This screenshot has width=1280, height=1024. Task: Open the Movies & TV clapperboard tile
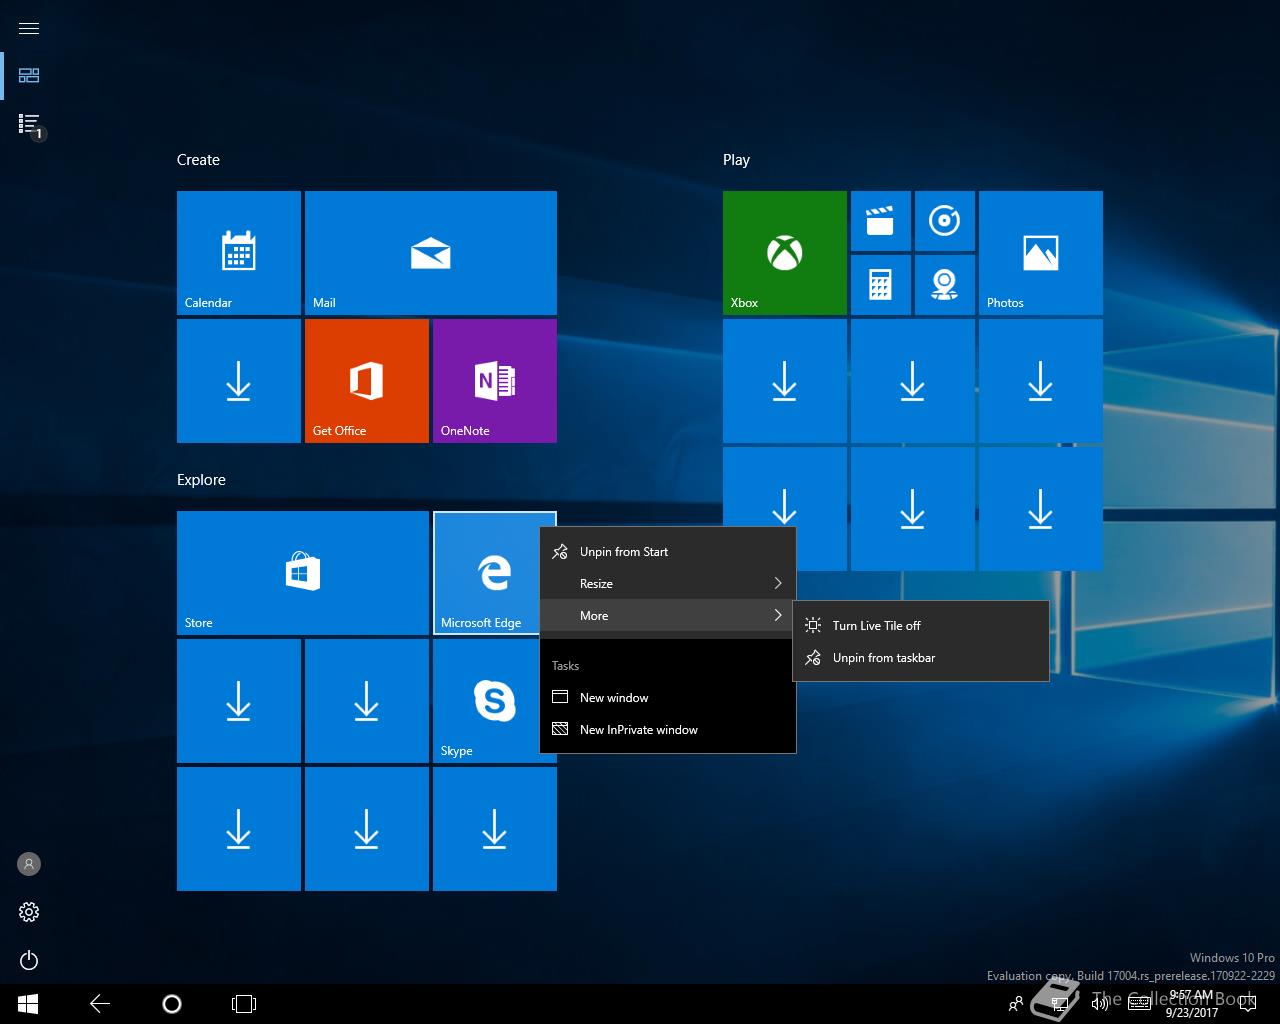pyautogui.click(x=881, y=221)
